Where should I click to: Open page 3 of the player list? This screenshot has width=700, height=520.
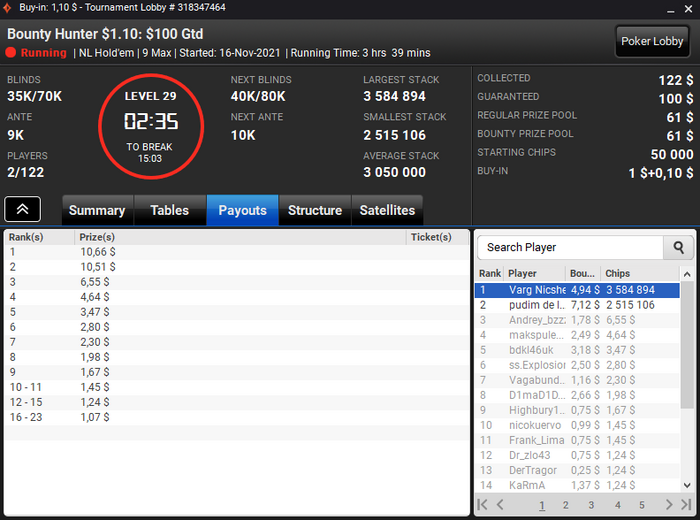(591, 505)
